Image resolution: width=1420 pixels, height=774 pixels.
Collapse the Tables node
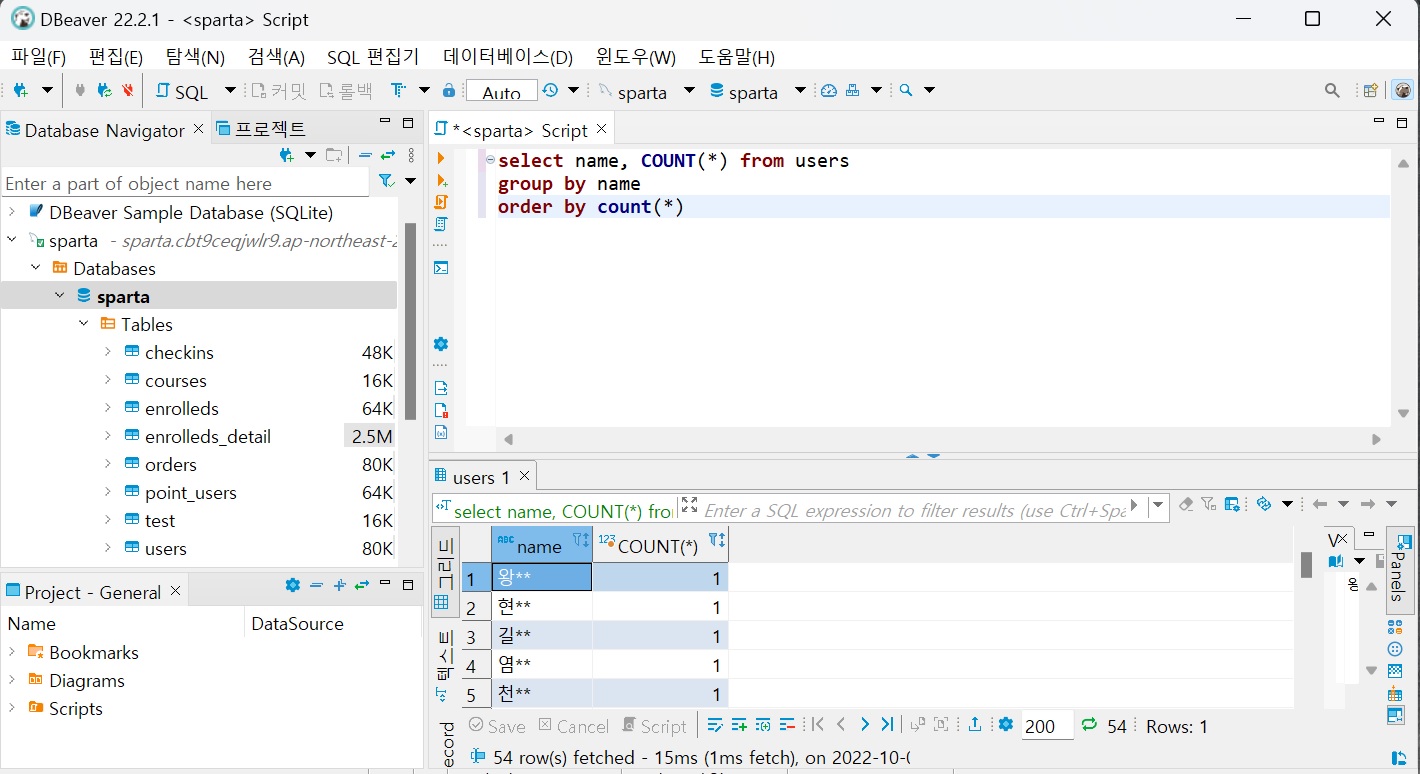84,324
